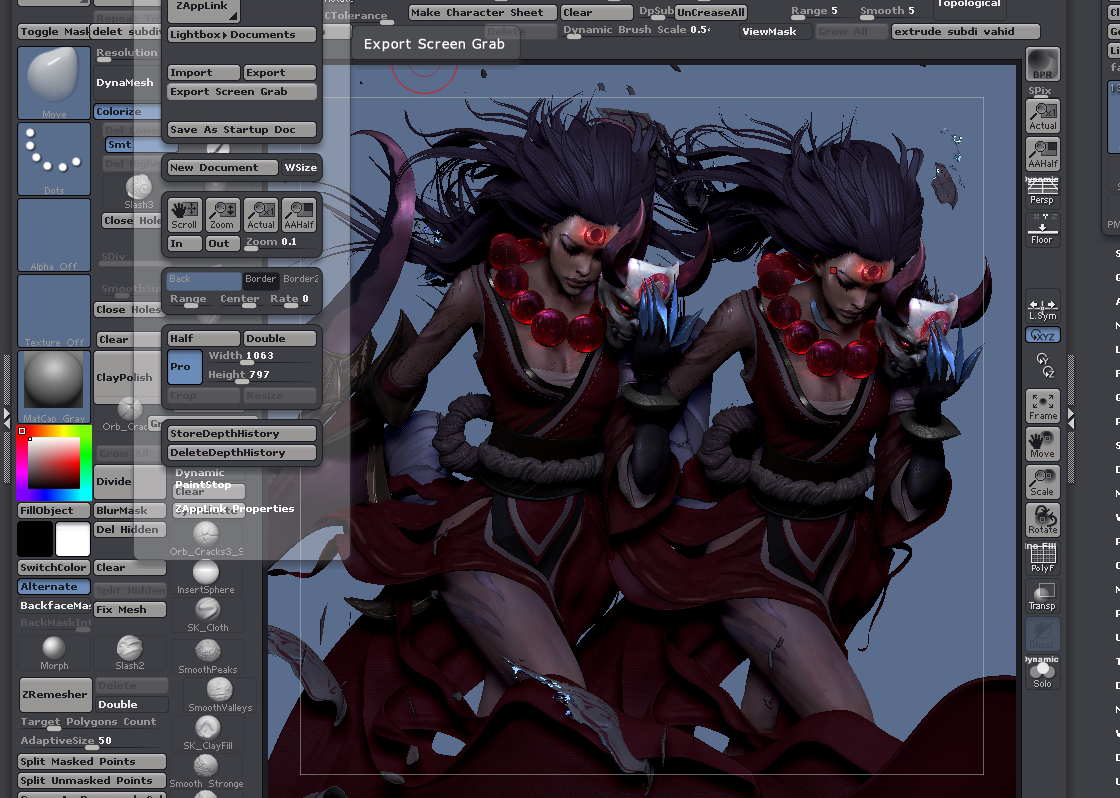Click the AAHalf icon above Persp
The width and height of the screenshot is (1120, 798).
point(1042,154)
